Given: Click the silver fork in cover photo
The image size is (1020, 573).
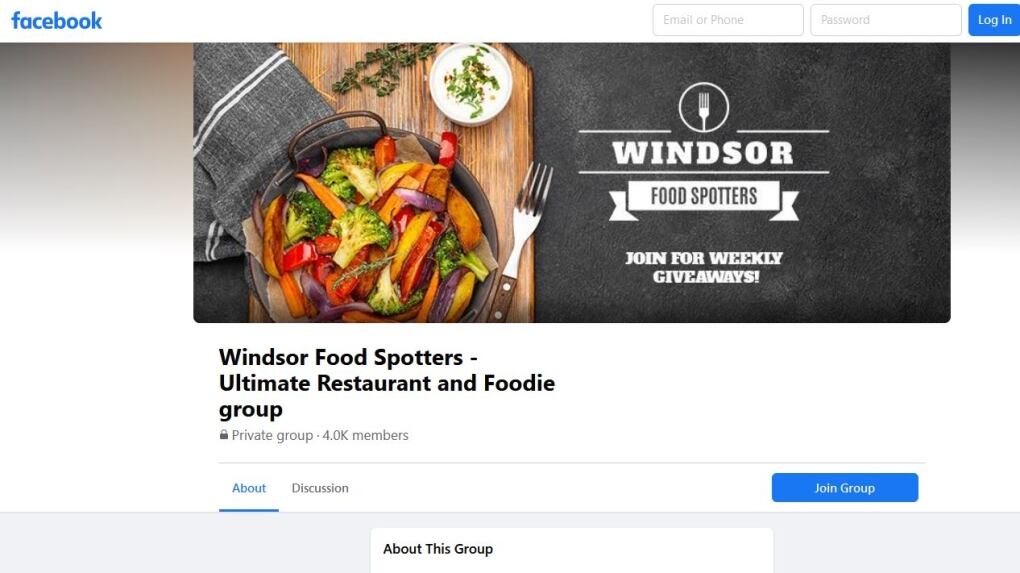Looking at the screenshot, I should pyautogui.click(x=522, y=239).
